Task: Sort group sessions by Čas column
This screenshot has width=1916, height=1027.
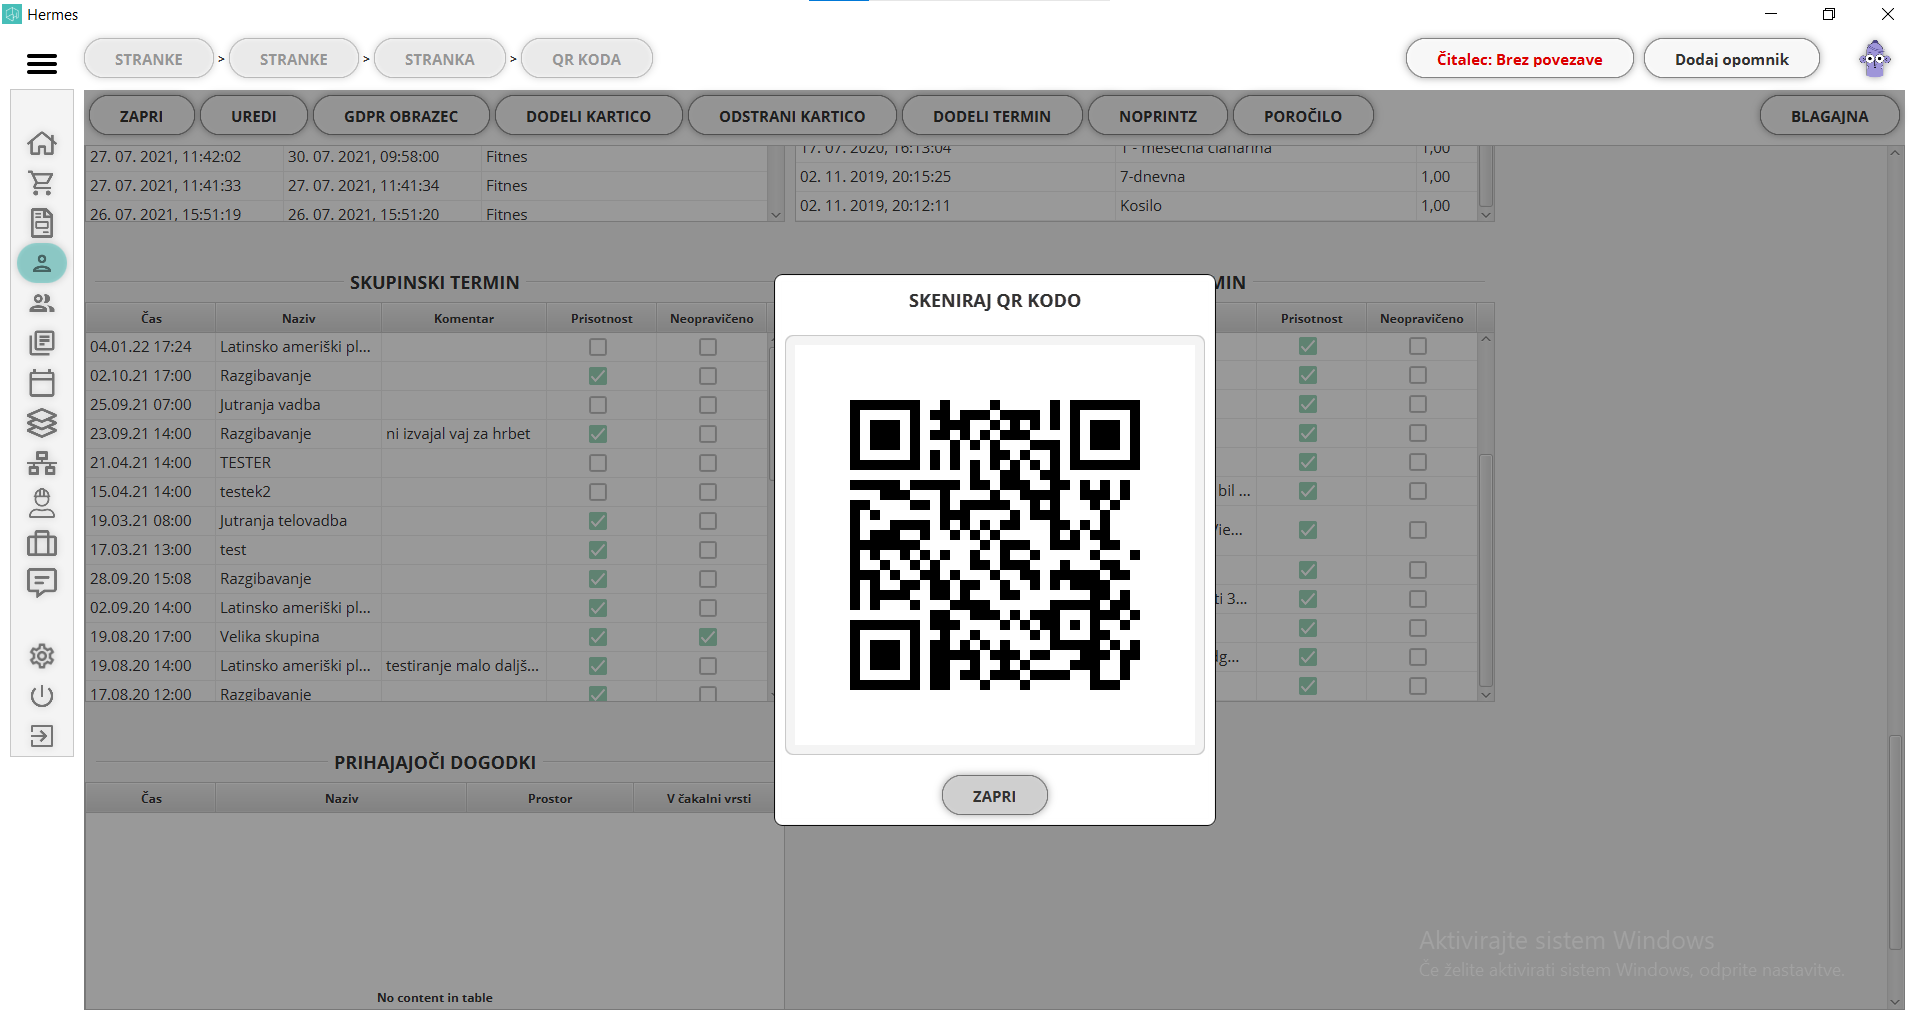Action: click(x=151, y=318)
